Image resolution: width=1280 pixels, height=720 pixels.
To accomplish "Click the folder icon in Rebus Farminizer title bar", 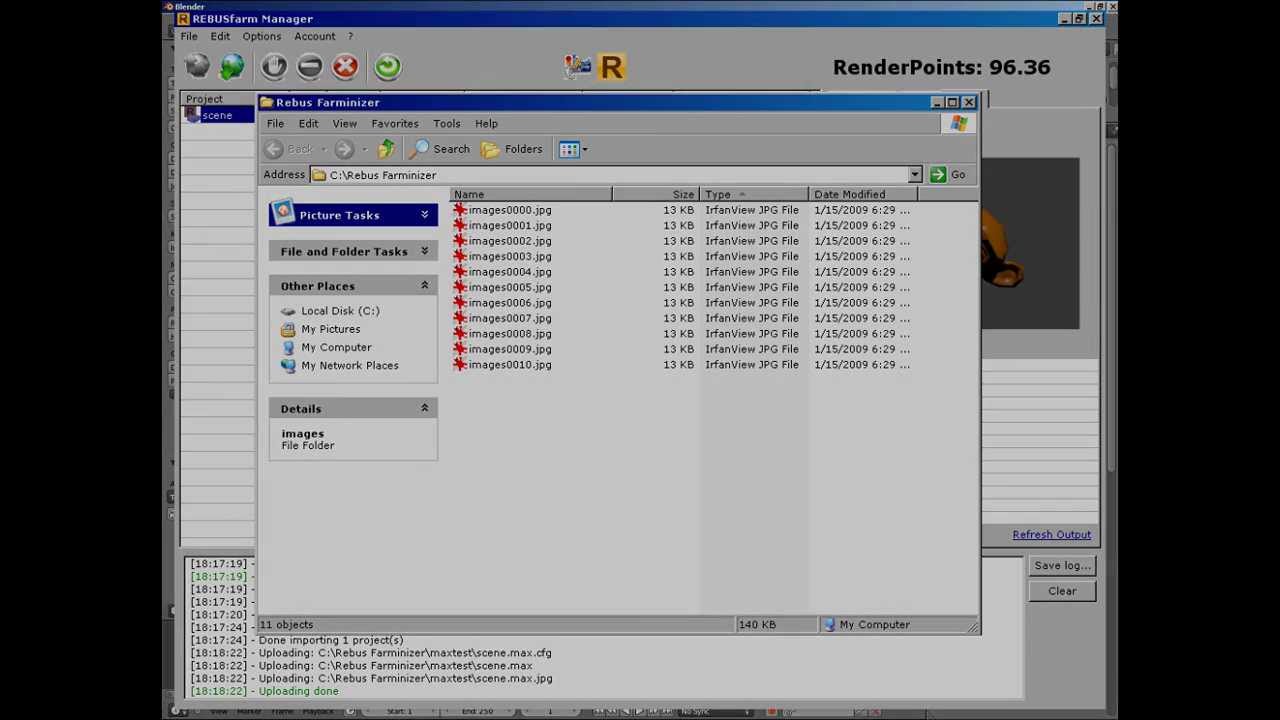I will click(267, 102).
